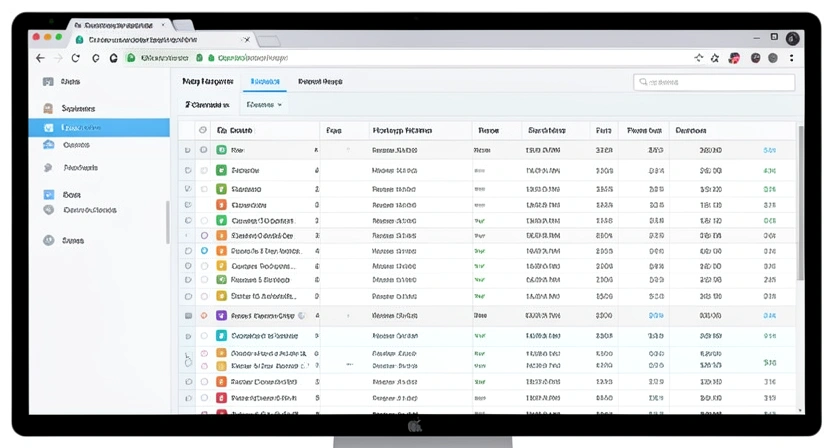The image size is (832, 448).
Task: Click the four-point sparkle icon left of the bookmark star
Action: (698, 58)
